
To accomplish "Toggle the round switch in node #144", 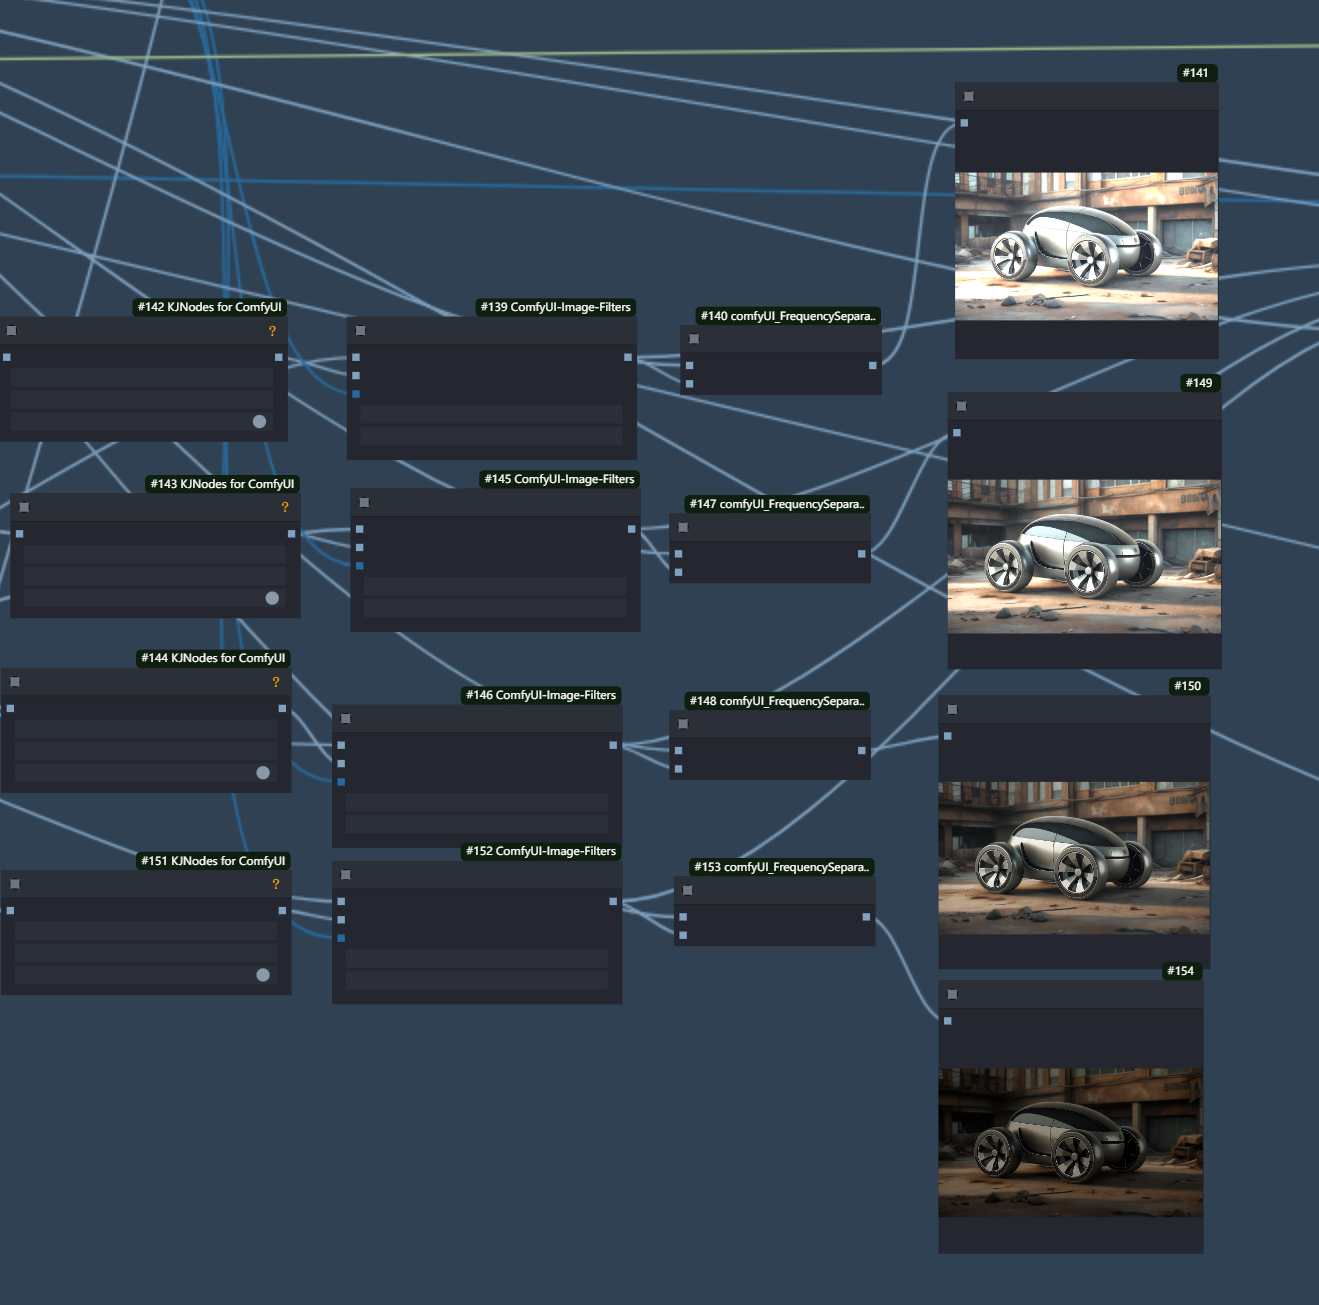I will (x=263, y=772).
